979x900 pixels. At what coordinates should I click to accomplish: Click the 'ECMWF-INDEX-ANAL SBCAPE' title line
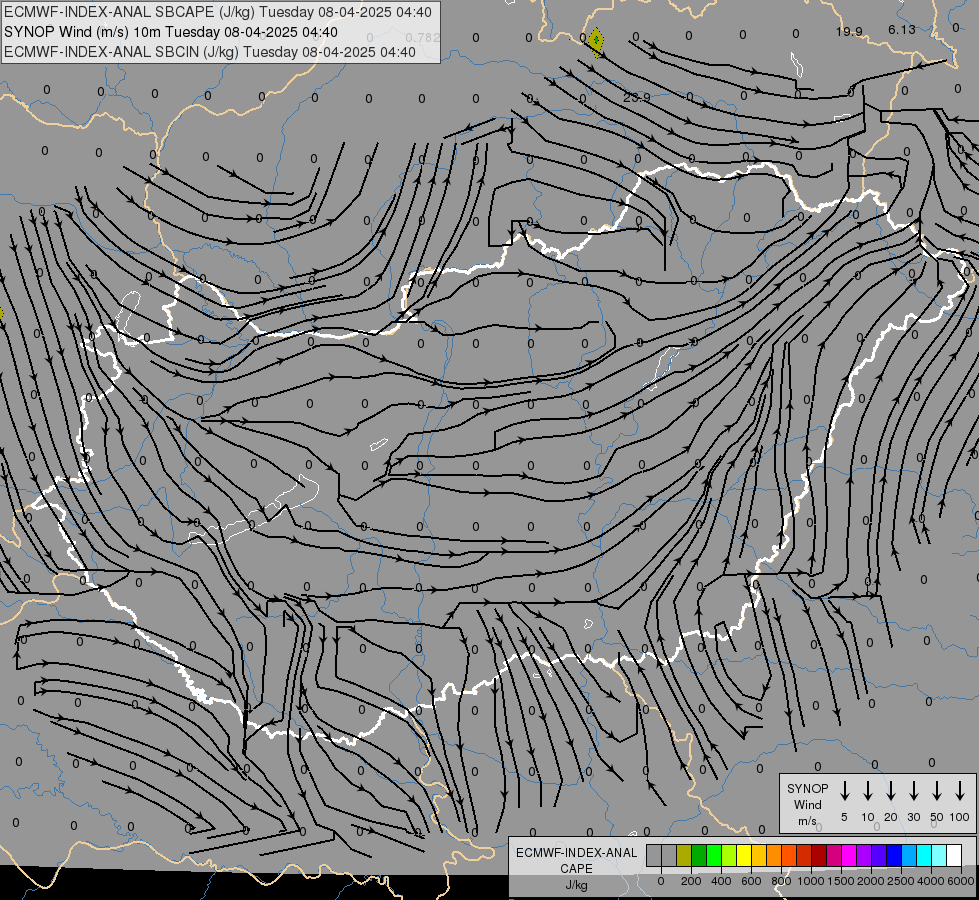point(217,12)
